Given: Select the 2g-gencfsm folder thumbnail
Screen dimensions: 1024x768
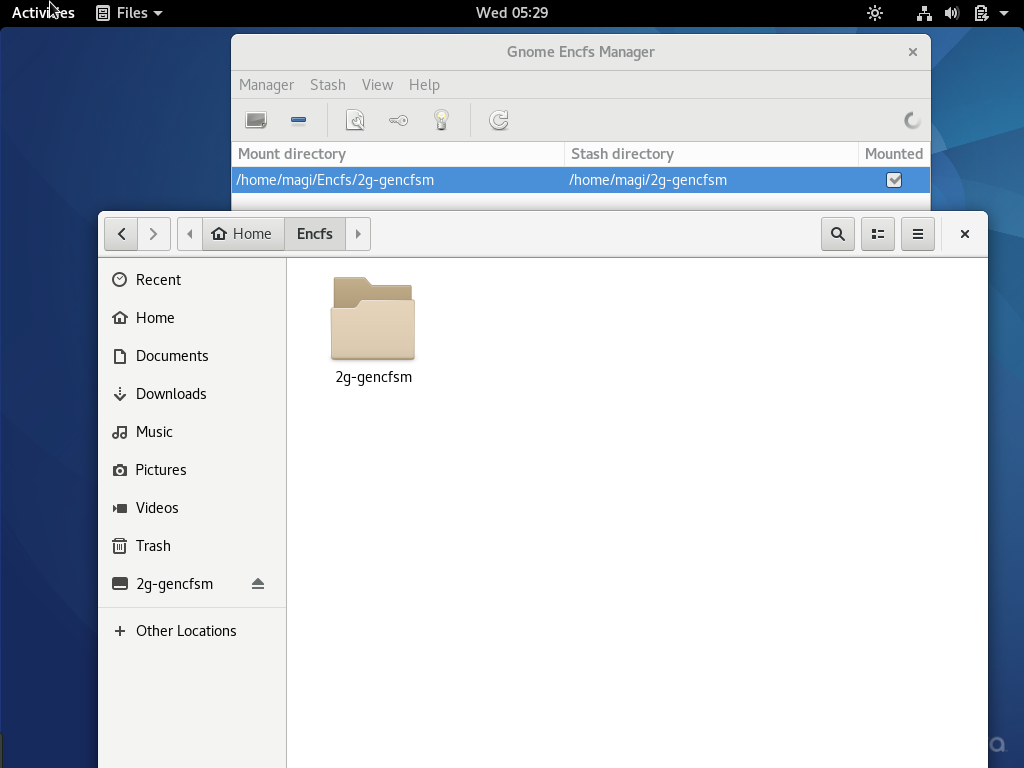Looking at the screenshot, I should coord(373,319).
